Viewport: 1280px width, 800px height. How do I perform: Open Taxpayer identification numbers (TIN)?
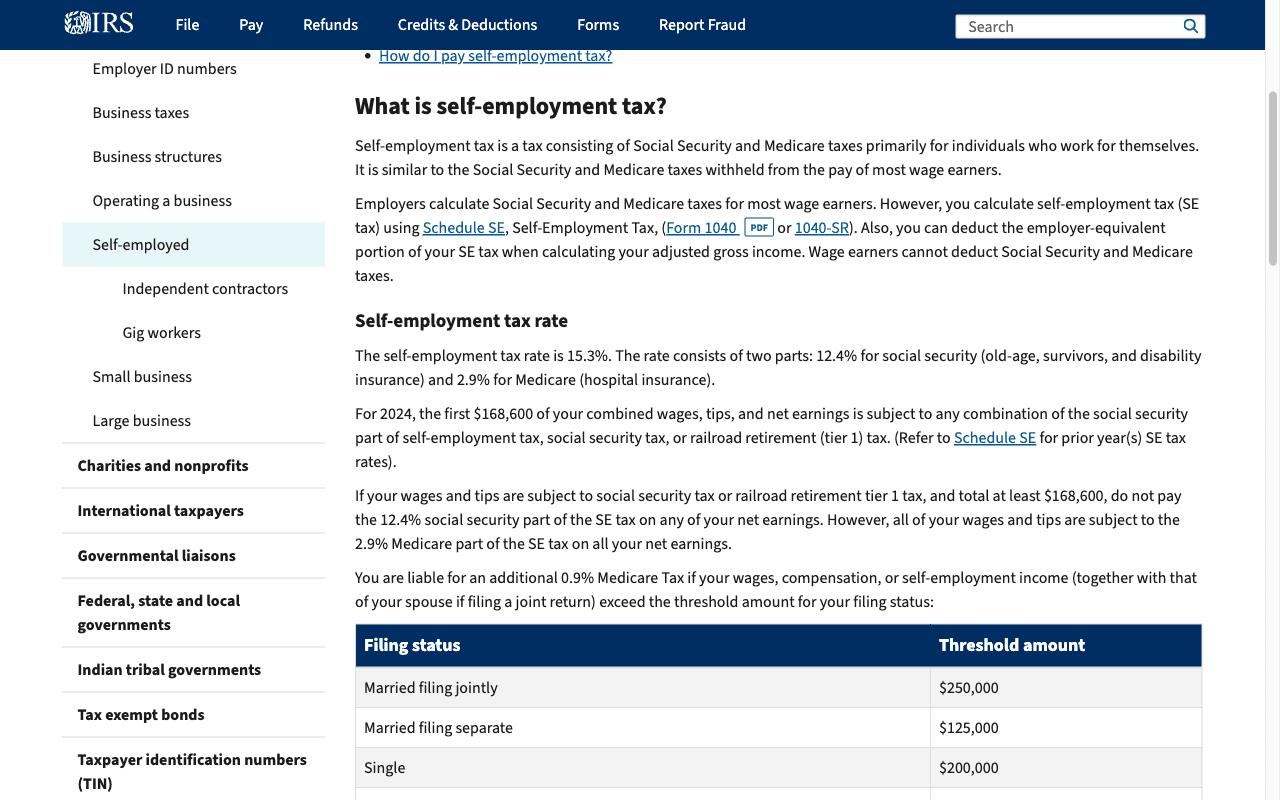(x=193, y=772)
